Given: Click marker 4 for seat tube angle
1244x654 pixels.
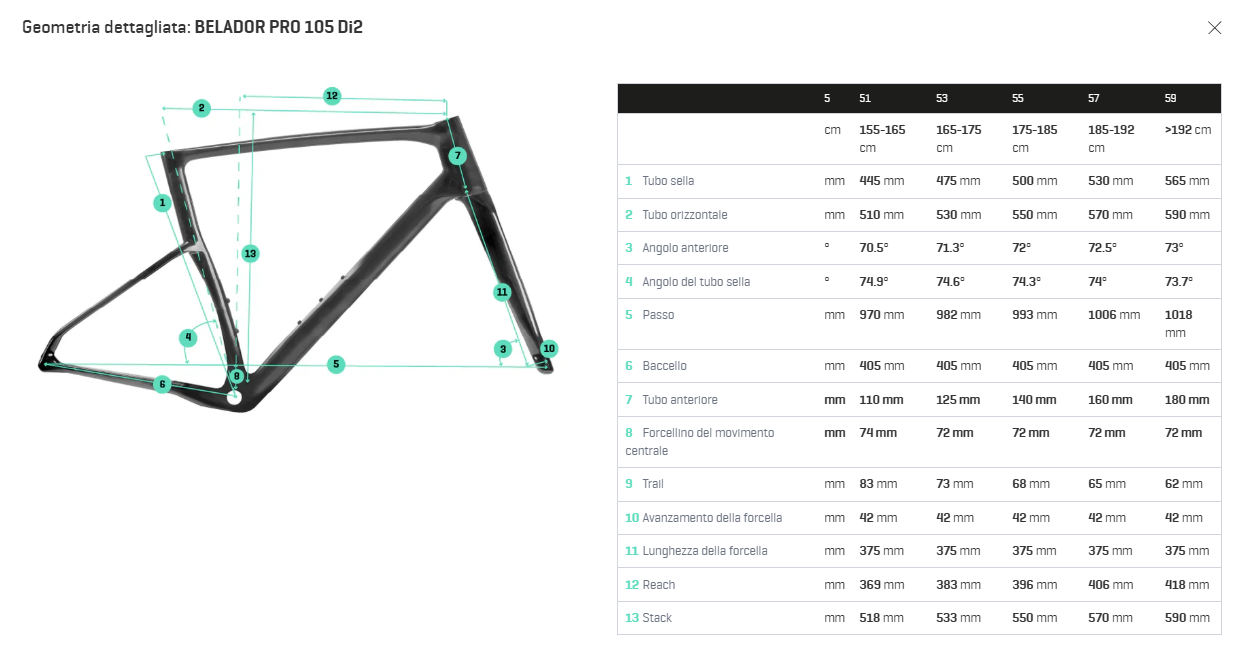Looking at the screenshot, I should click(x=188, y=337).
